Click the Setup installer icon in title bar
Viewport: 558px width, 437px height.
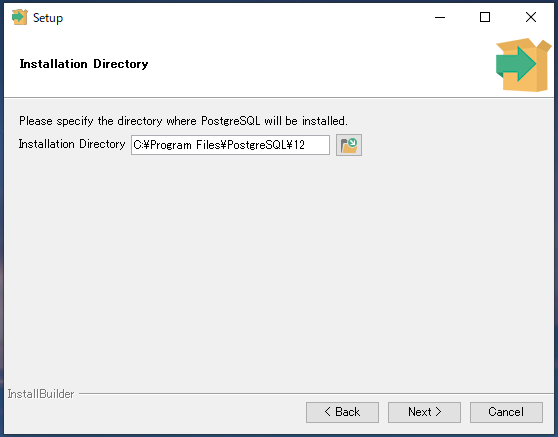coord(20,17)
